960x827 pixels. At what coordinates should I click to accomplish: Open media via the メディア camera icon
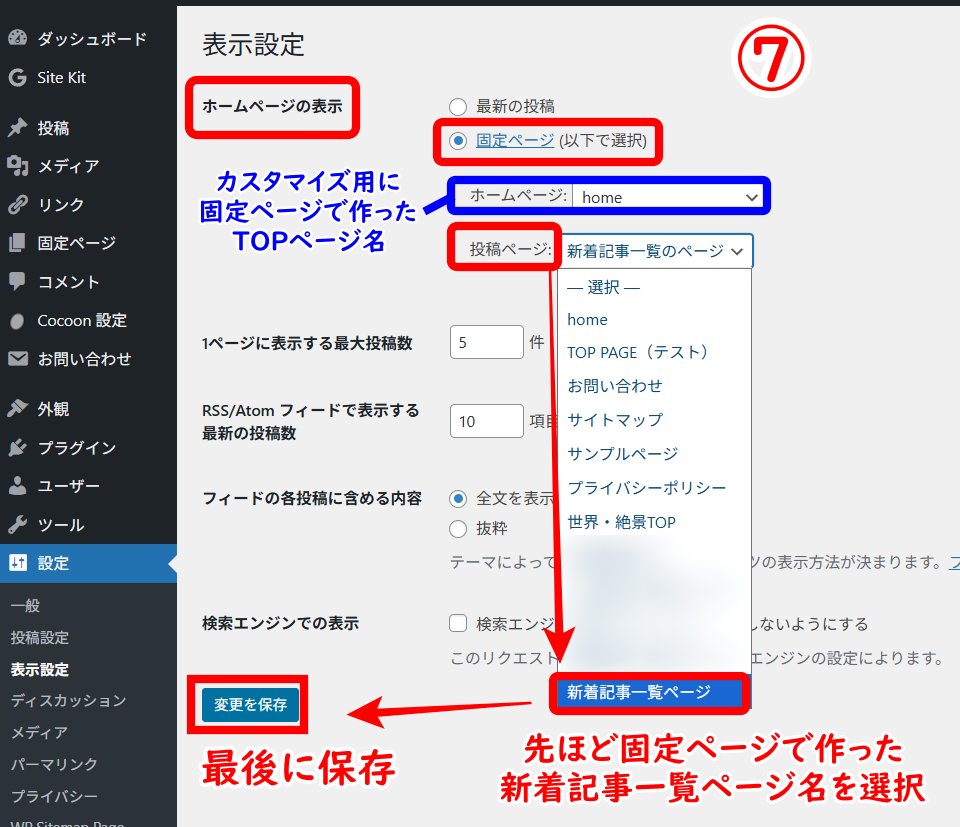17,166
